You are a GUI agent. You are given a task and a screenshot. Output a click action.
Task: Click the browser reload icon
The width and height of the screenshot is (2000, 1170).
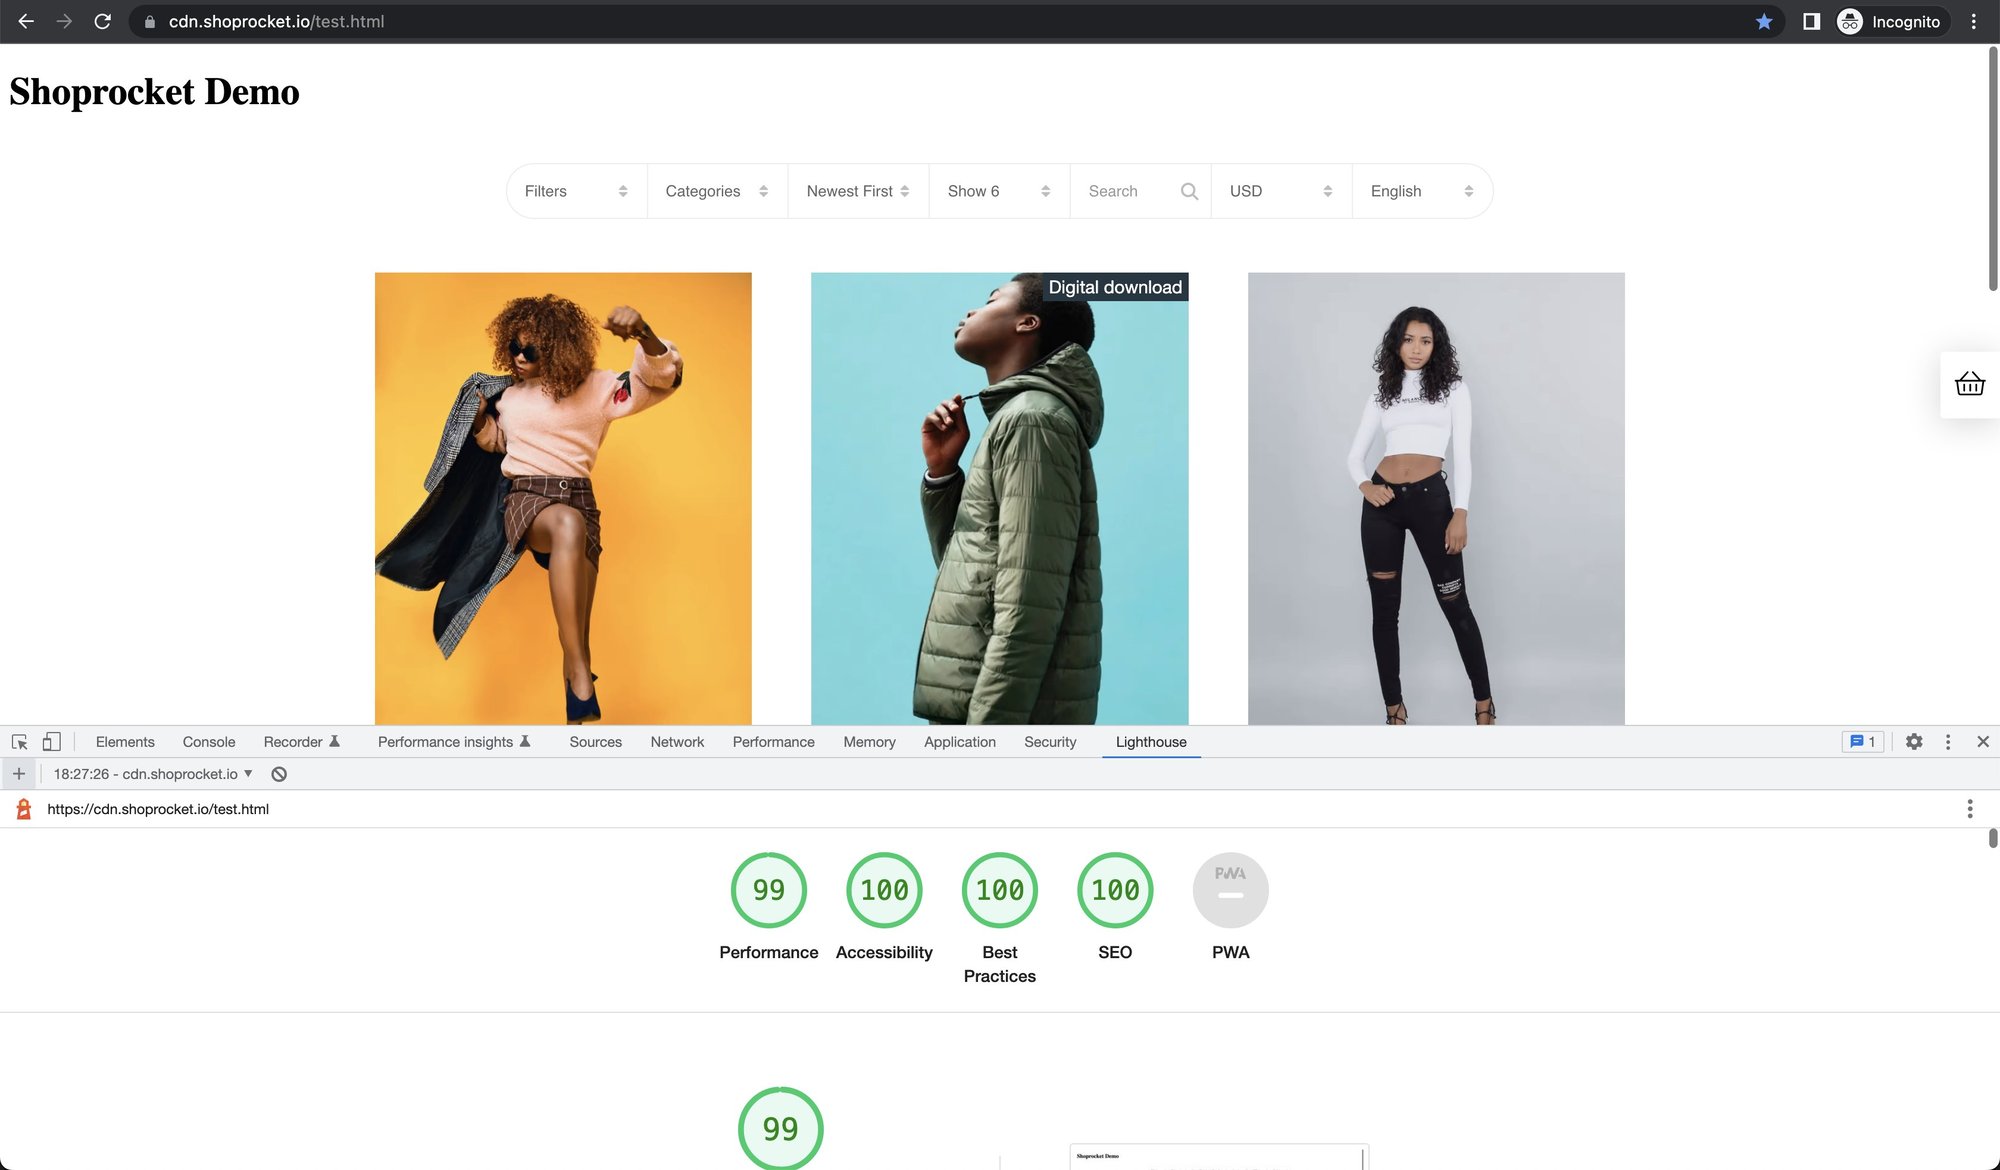(x=102, y=21)
